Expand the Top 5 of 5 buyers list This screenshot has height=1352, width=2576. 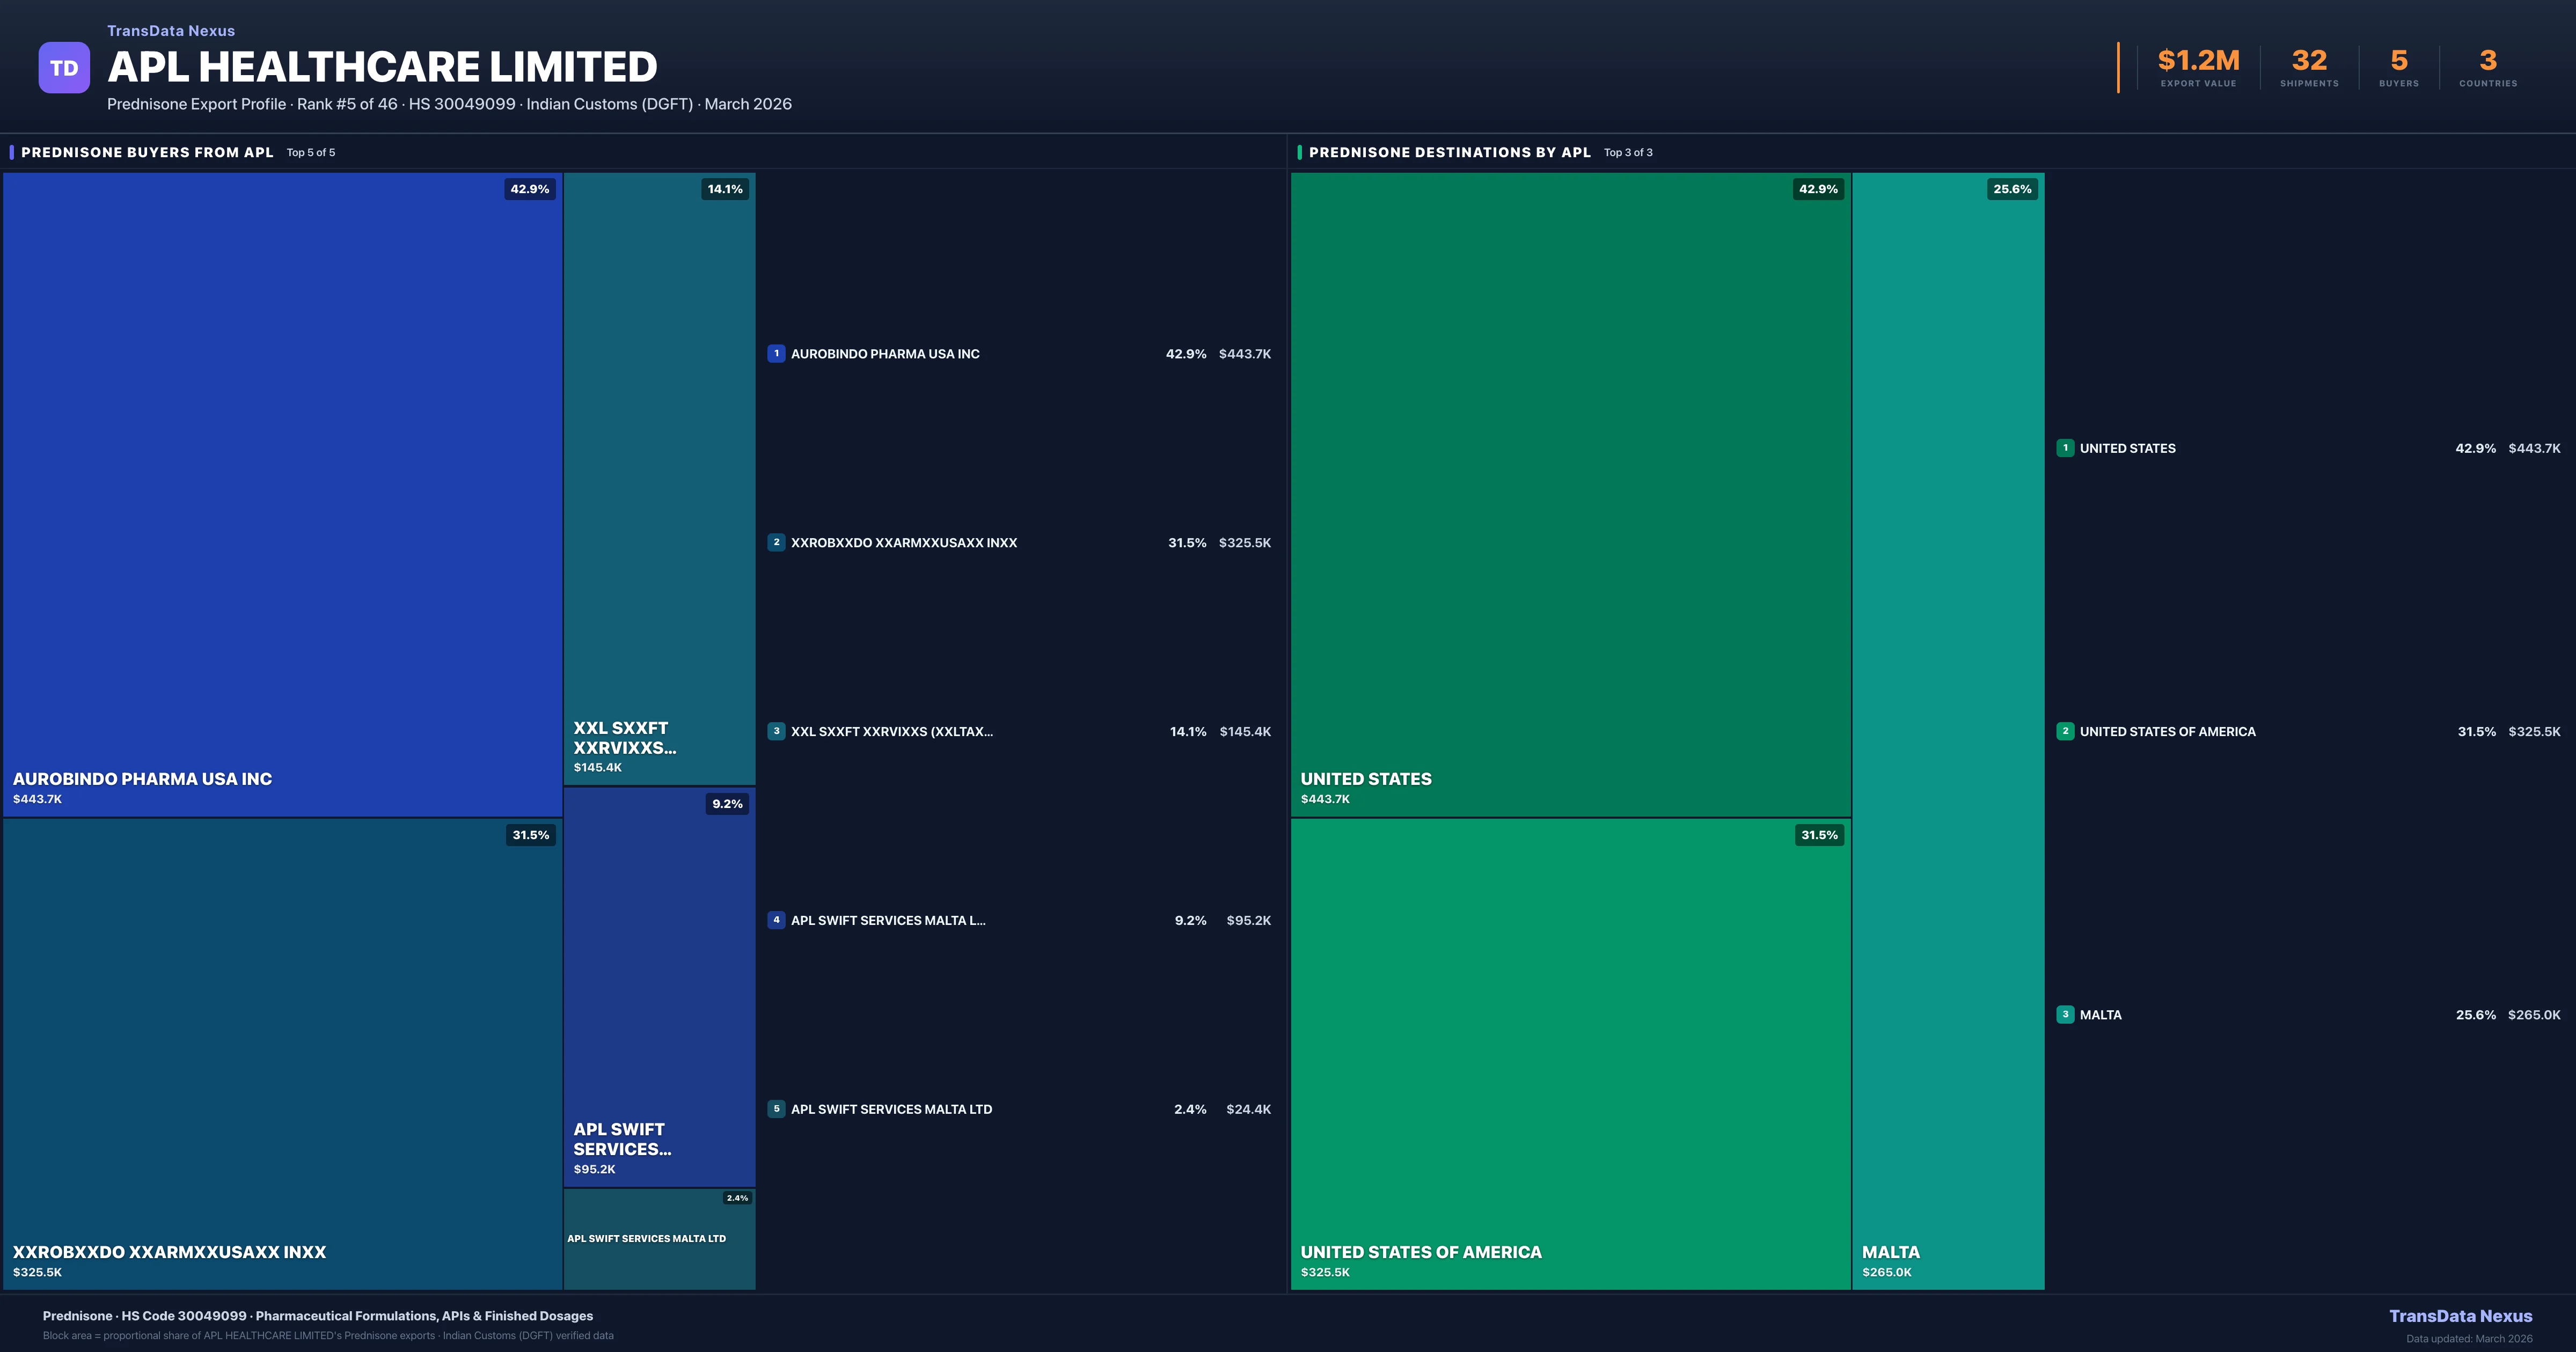pos(310,152)
